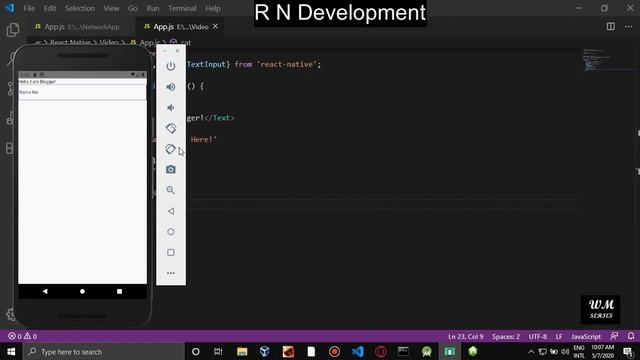Screen dimensions: 640x360
Task: Click the emulator toolbar Home circle
Action: click(171, 232)
